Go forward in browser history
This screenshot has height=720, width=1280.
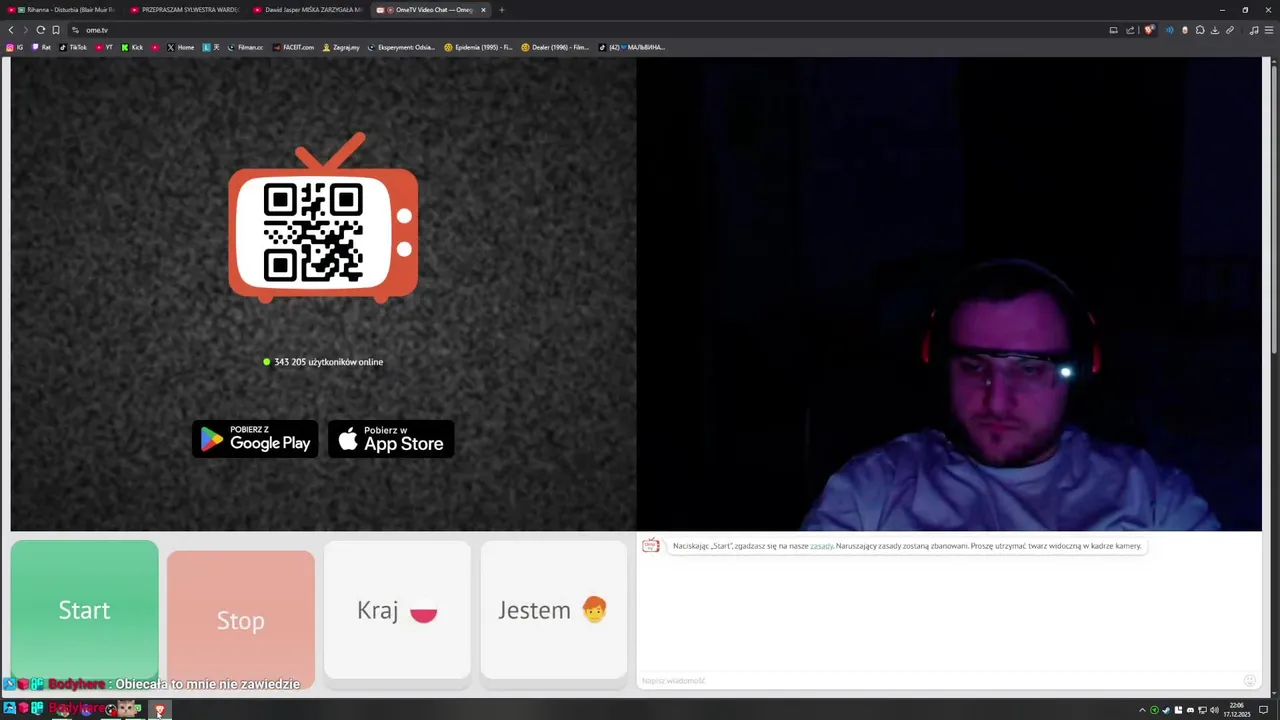click(x=26, y=30)
